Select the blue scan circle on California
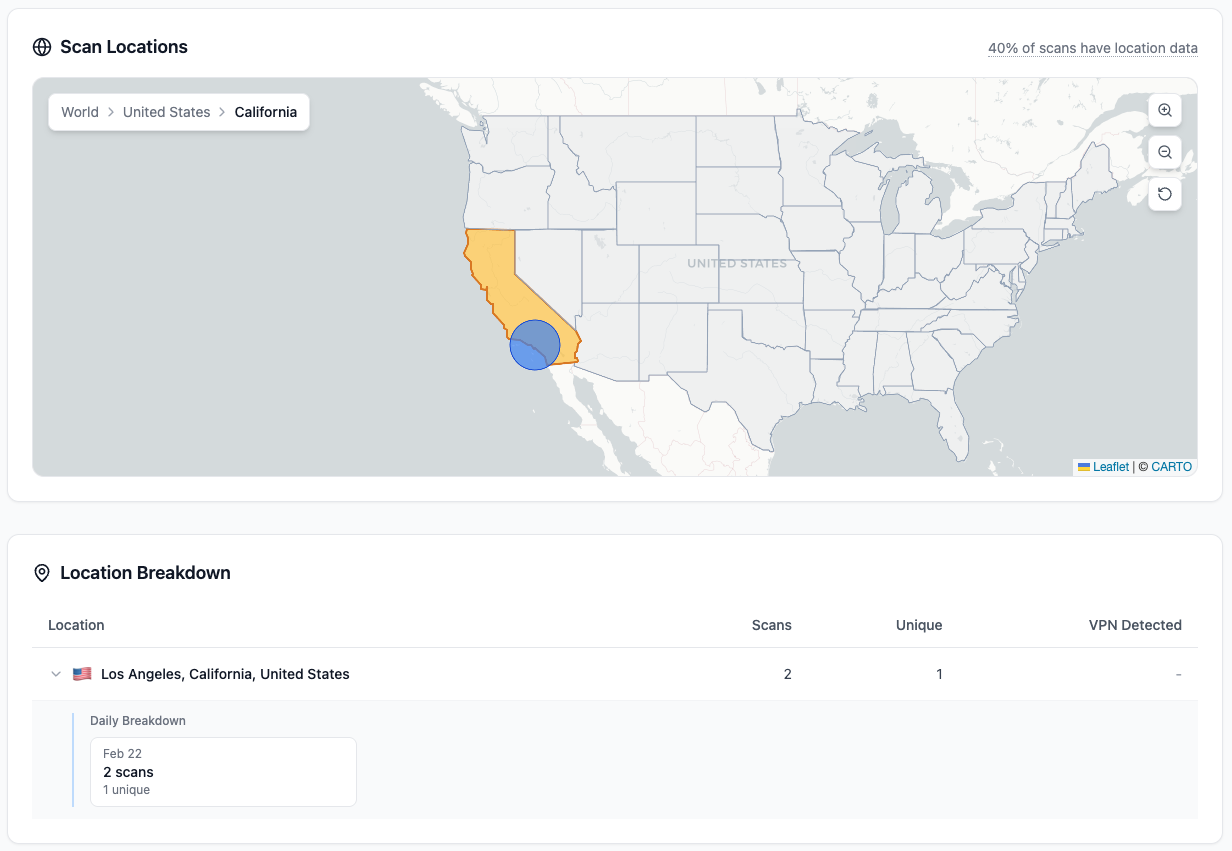The image size is (1232, 851). point(534,344)
